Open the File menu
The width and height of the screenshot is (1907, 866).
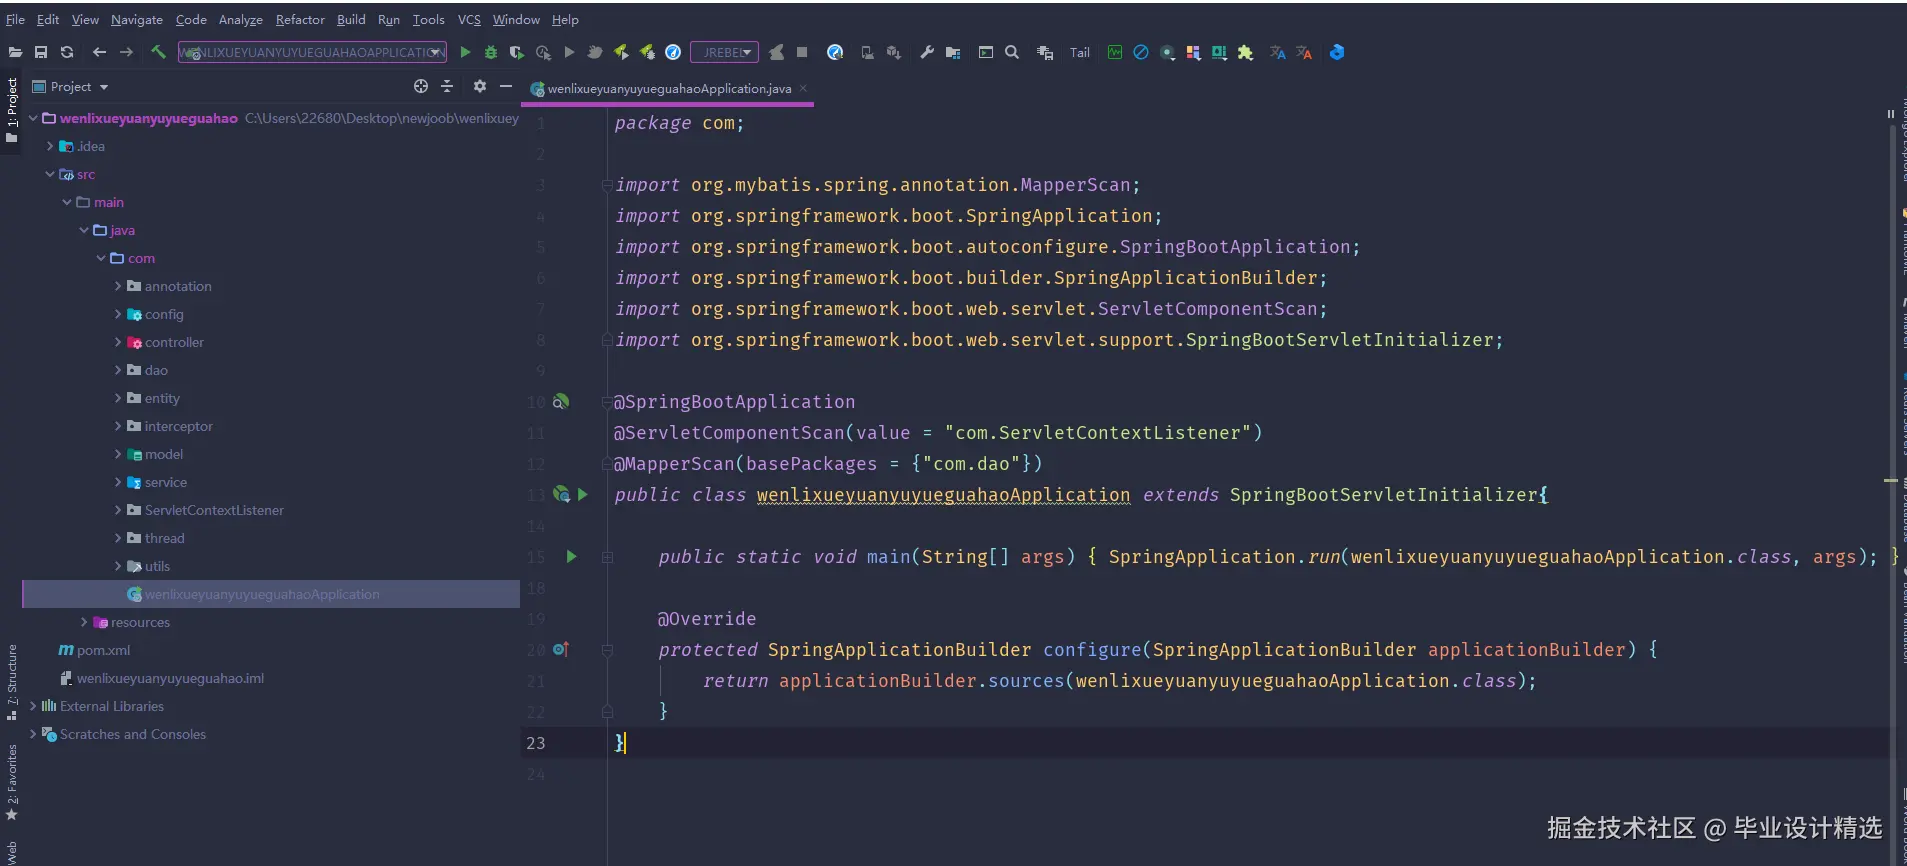[15, 19]
